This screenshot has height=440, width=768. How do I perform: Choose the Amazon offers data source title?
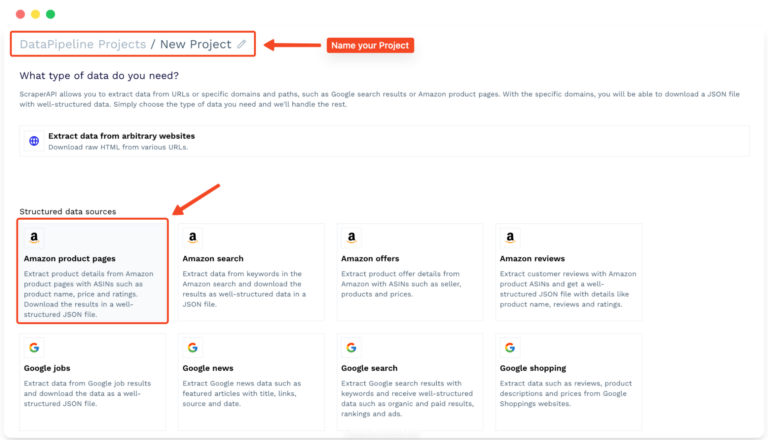[x=370, y=258]
